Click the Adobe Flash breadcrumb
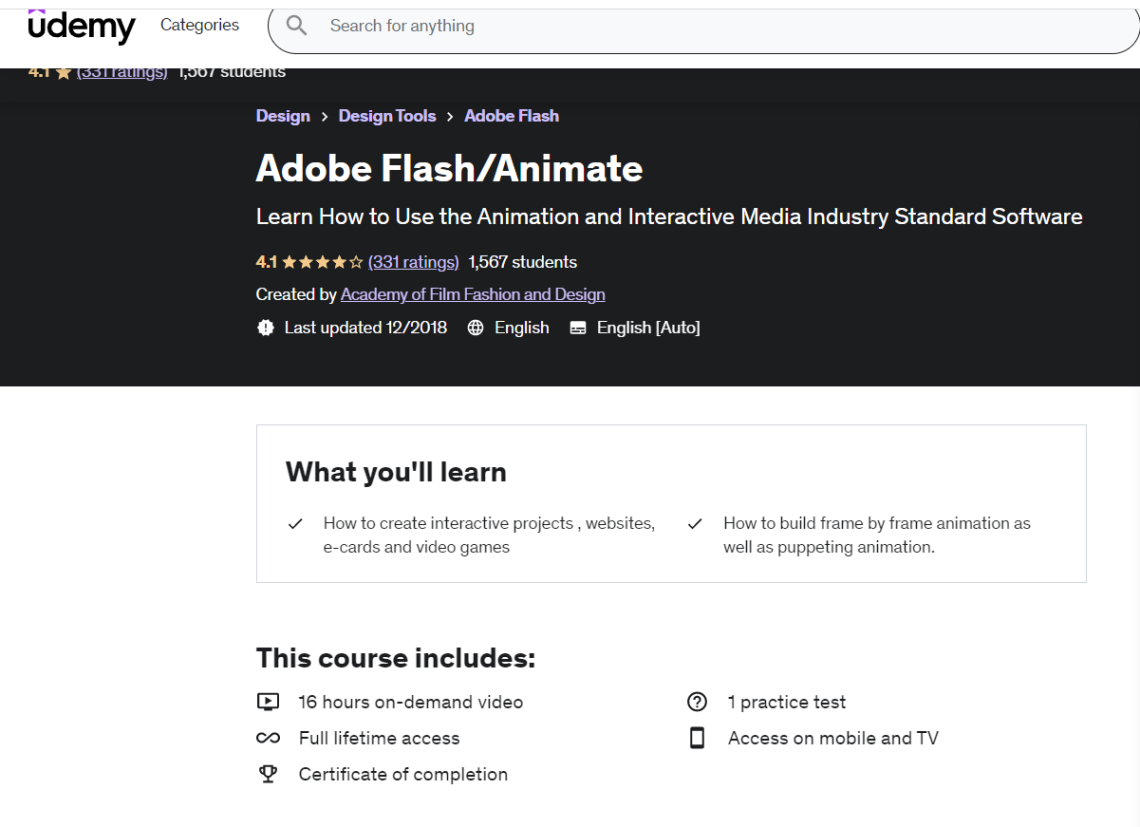Viewport: 1140px width, 827px height. (x=511, y=115)
